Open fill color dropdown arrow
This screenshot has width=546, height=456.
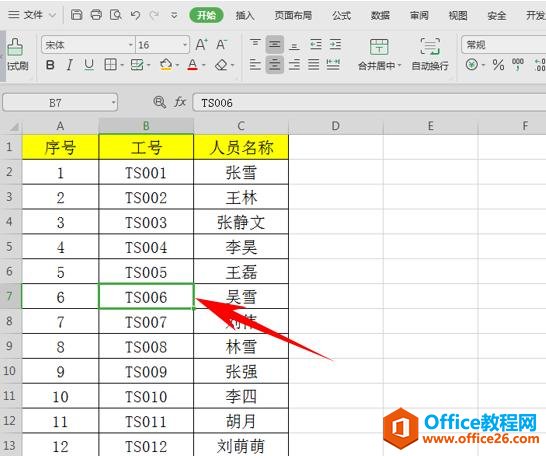coord(177,65)
